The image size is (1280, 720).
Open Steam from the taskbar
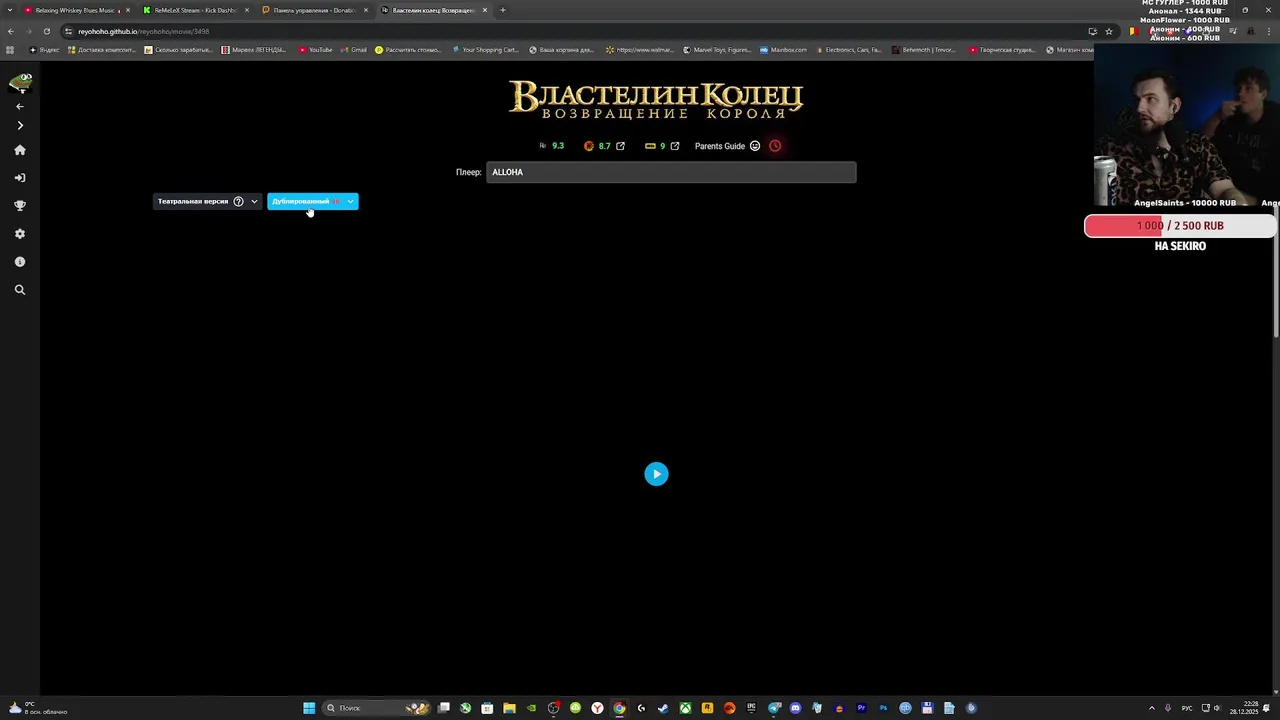(x=663, y=708)
